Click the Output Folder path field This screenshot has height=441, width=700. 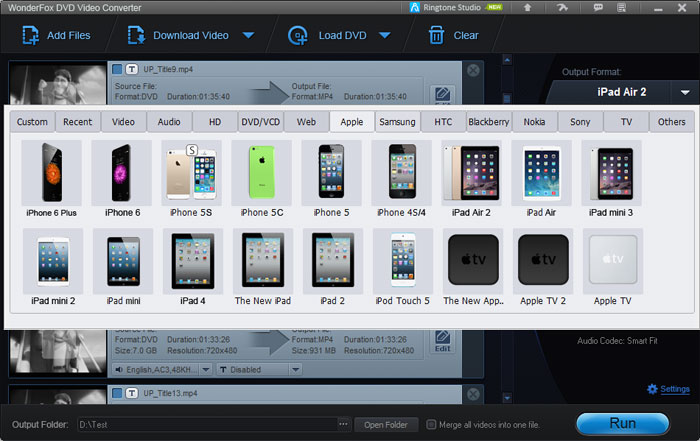207,424
